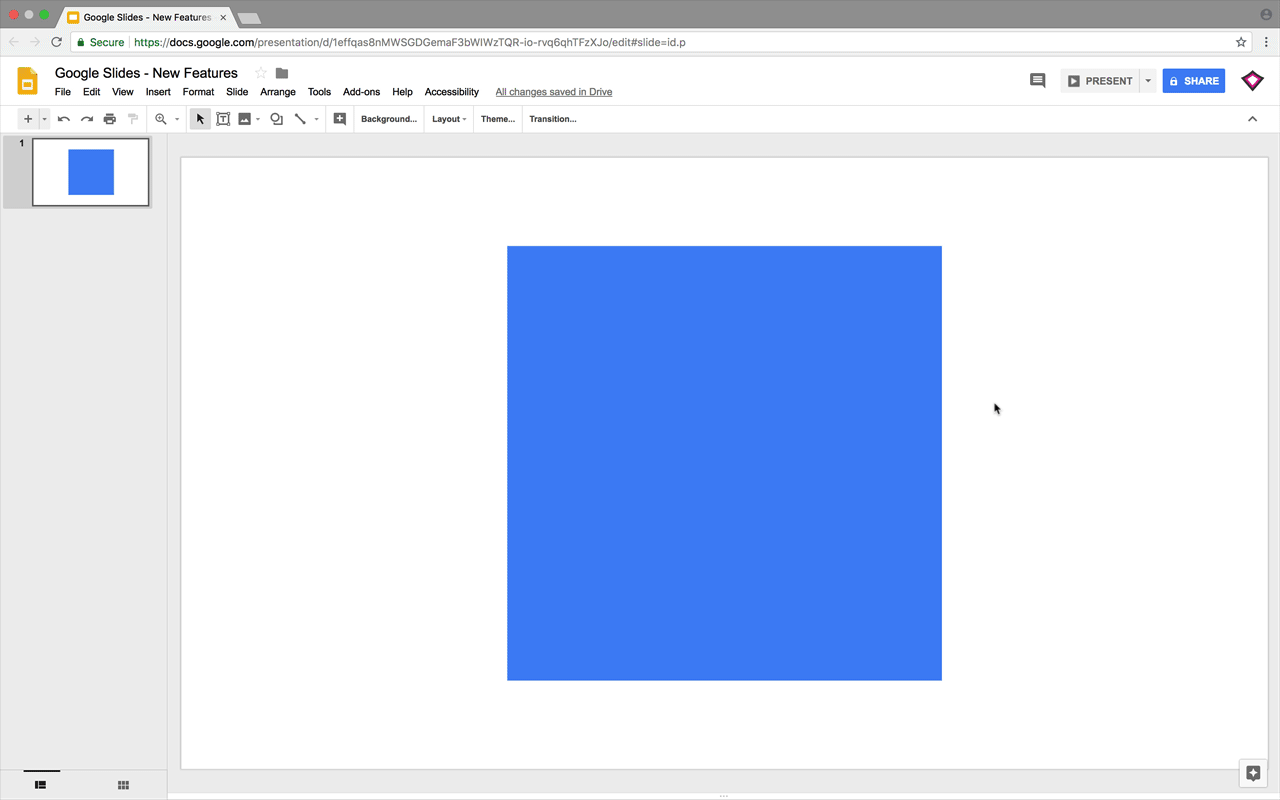1280x800 pixels.
Task: Close the Google Slides browser tab
Action: point(222,17)
